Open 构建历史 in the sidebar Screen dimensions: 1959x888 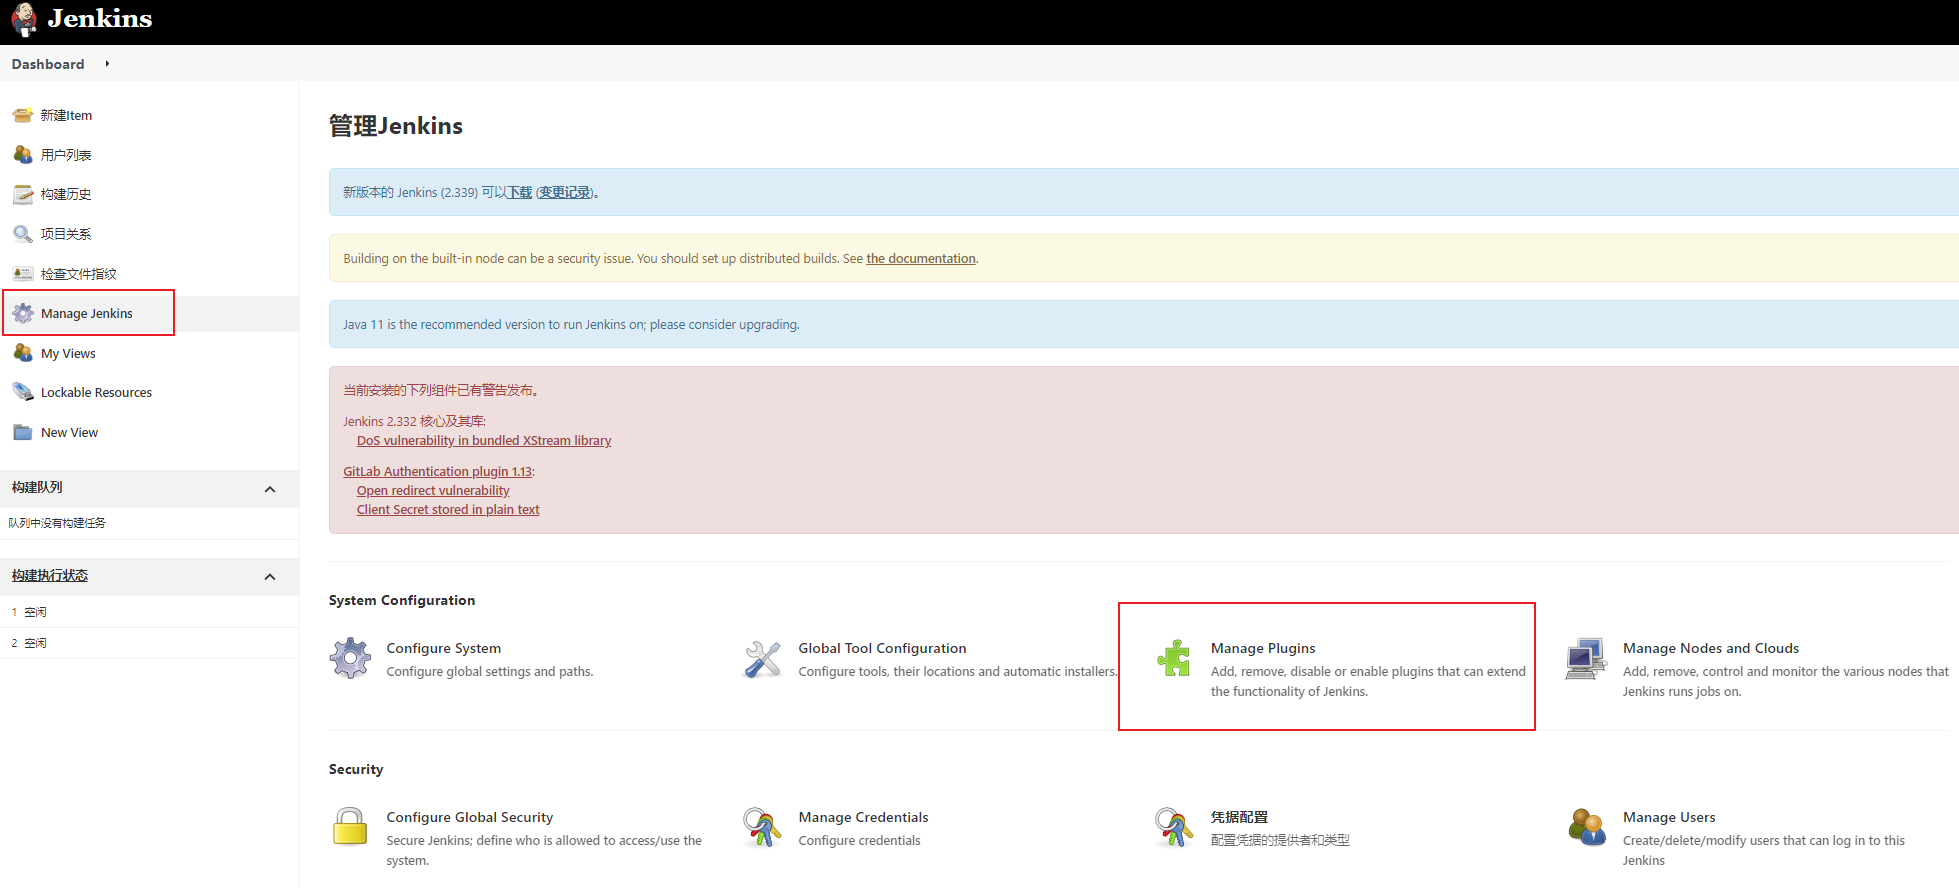coord(66,194)
